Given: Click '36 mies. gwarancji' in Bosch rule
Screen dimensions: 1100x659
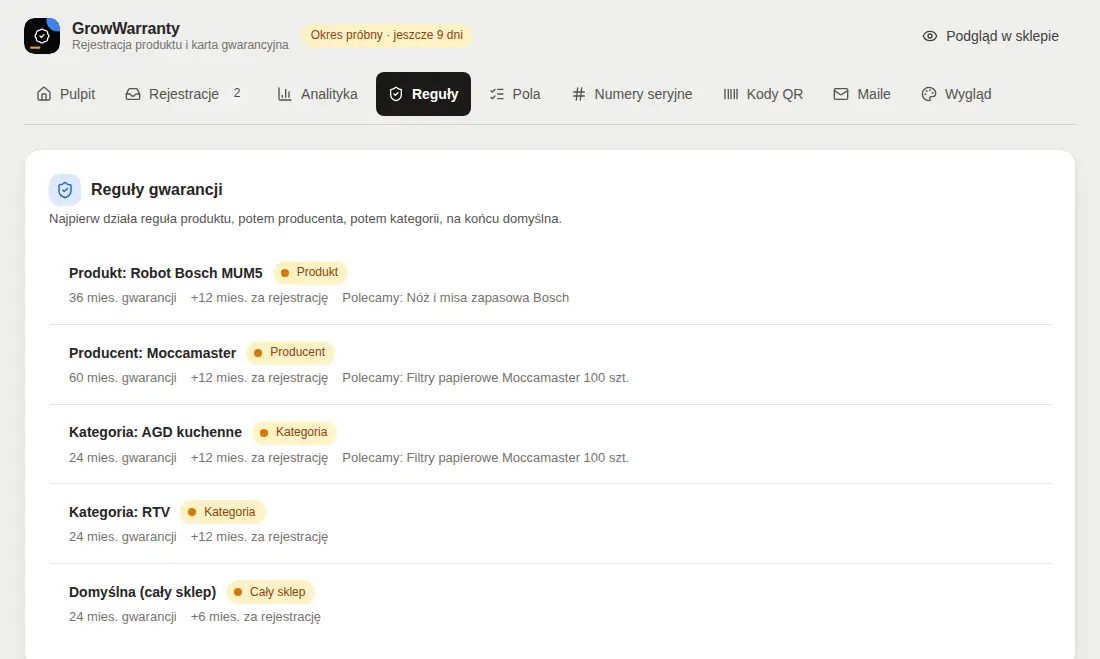Looking at the screenshot, I should (x=123, y=298).
